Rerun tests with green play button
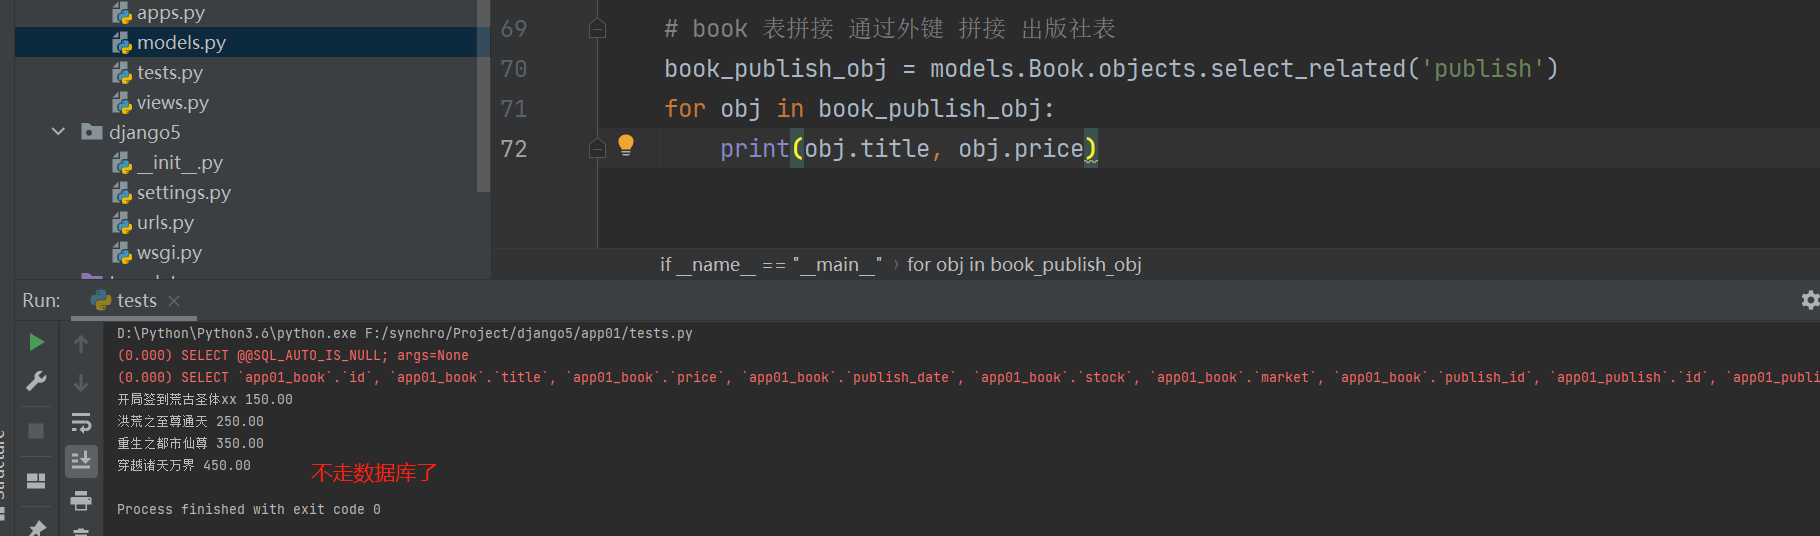This screenshot has width=1820, height=536. 36,343
